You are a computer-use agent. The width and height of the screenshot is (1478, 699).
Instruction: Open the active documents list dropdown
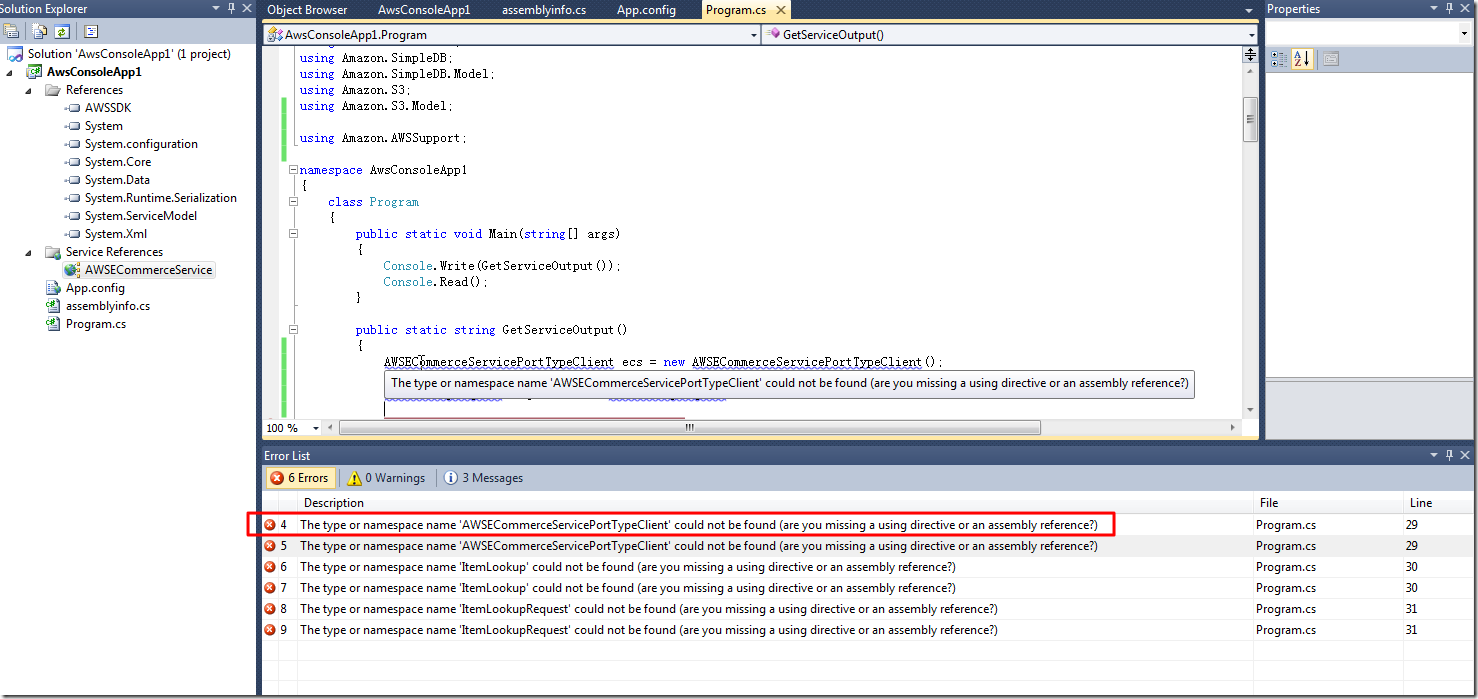click(1248, 11)
